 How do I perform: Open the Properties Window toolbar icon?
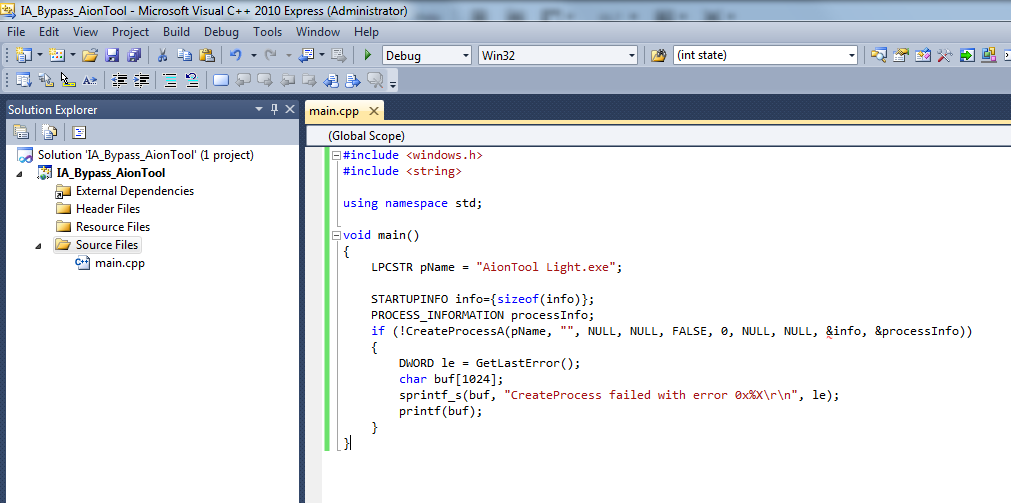coord(901,55)
